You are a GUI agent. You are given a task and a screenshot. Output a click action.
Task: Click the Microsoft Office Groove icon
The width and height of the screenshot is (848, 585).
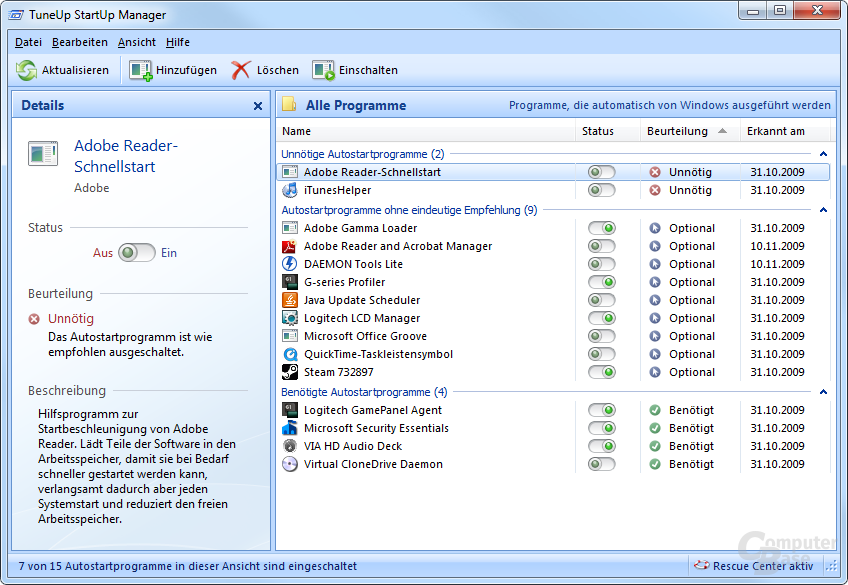290,336
